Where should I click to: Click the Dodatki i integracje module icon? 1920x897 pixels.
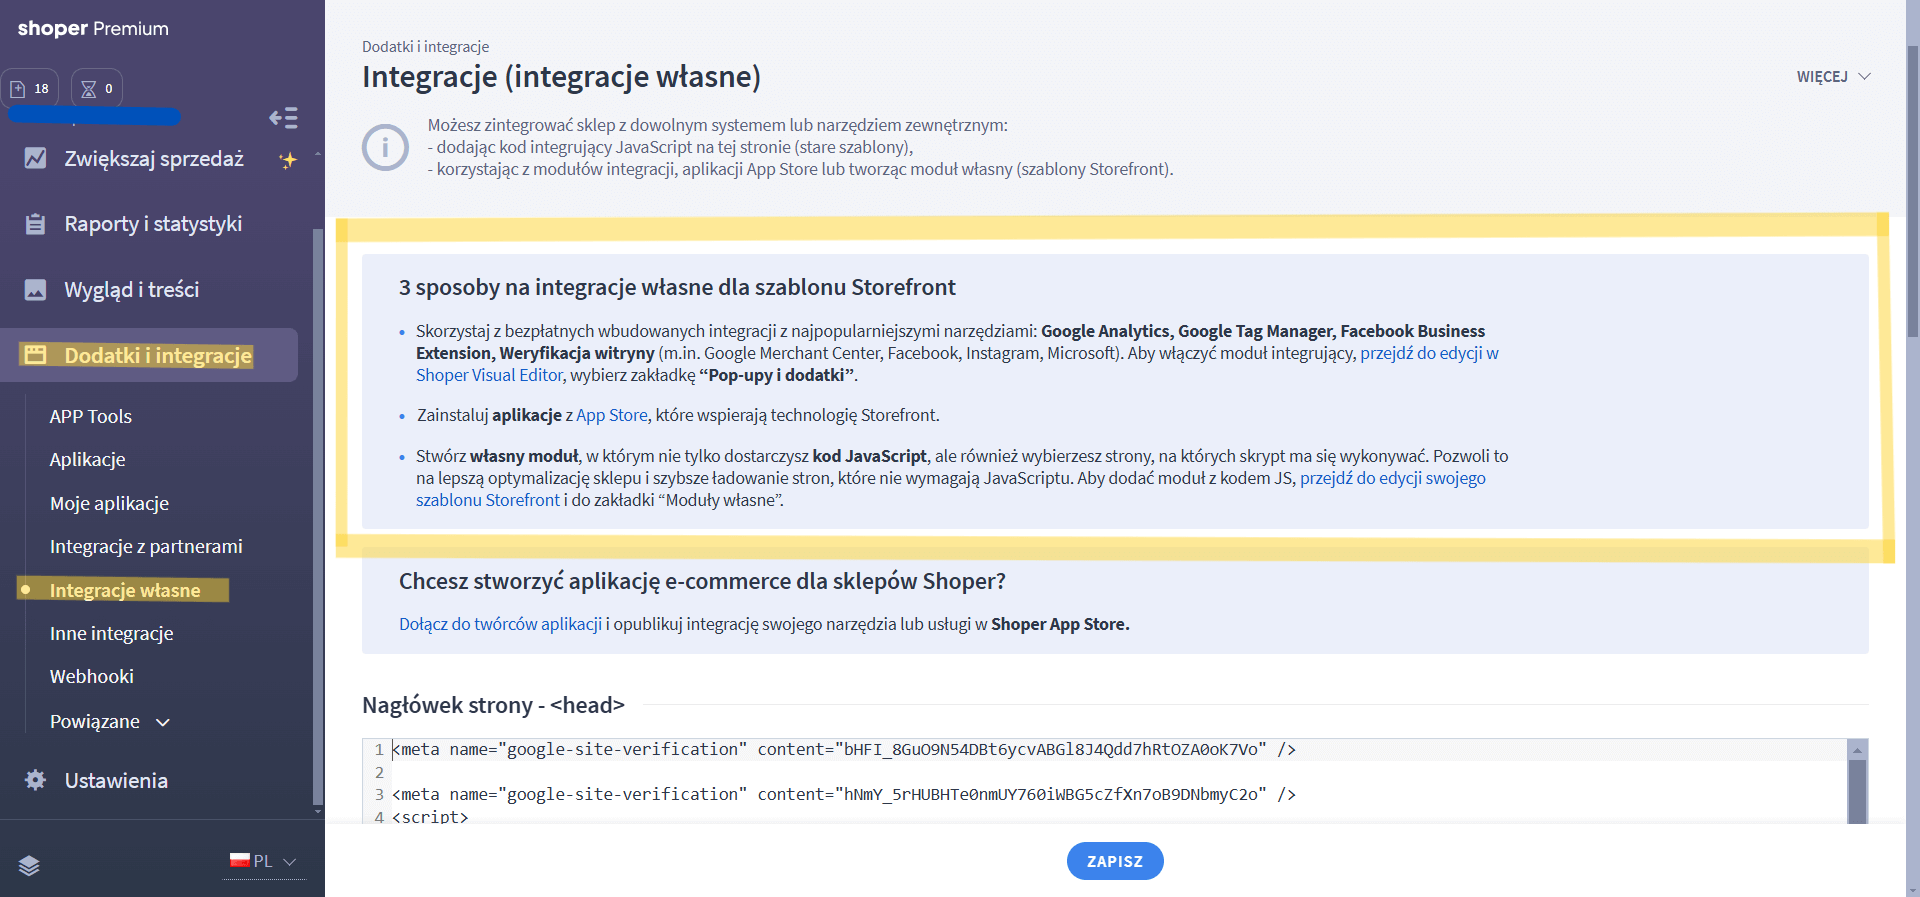[35, 355]
